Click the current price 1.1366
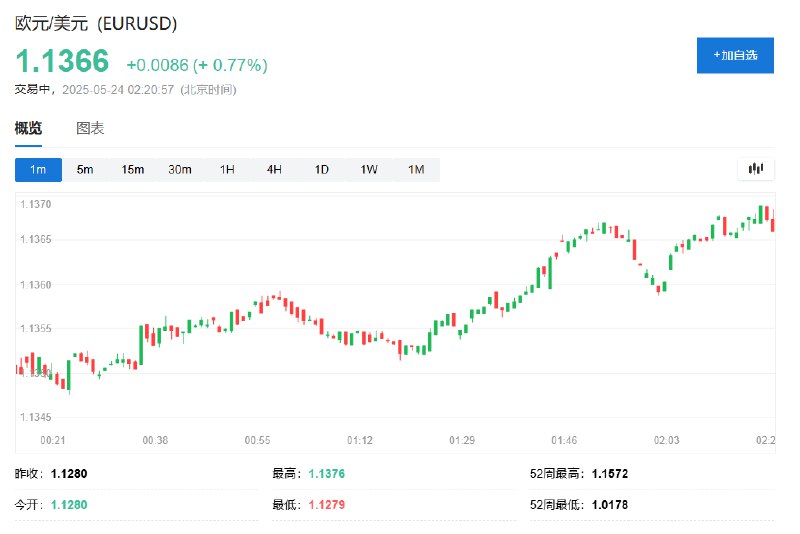The width and height of the screenshot is (800, 534). [62, 61]
